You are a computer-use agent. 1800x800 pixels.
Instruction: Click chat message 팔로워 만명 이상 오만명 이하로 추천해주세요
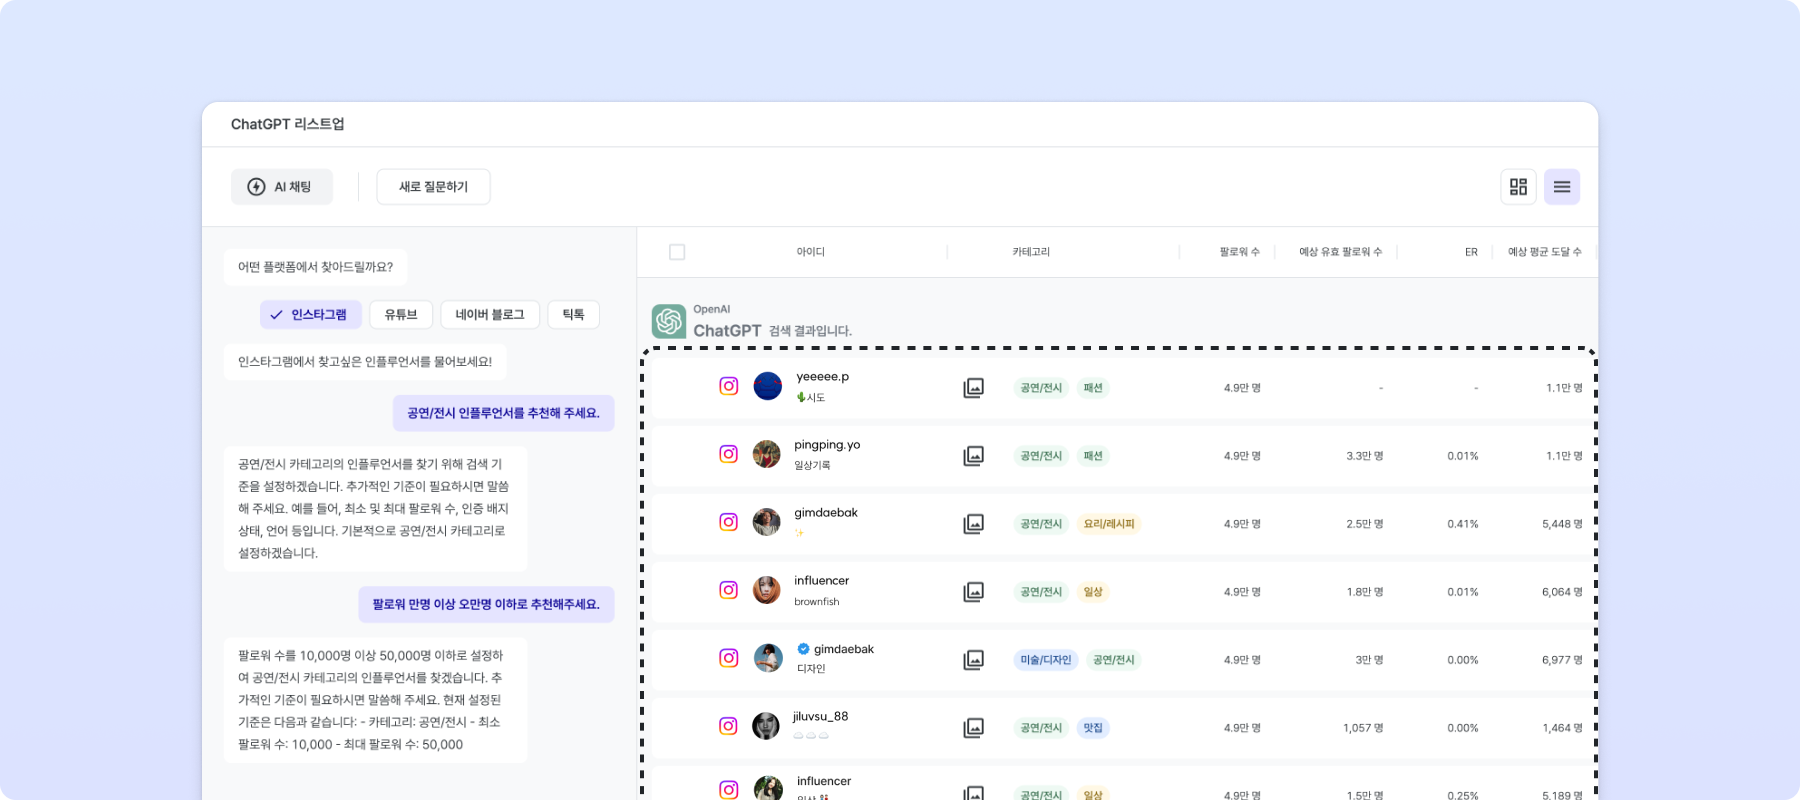[x=486, y=604]
